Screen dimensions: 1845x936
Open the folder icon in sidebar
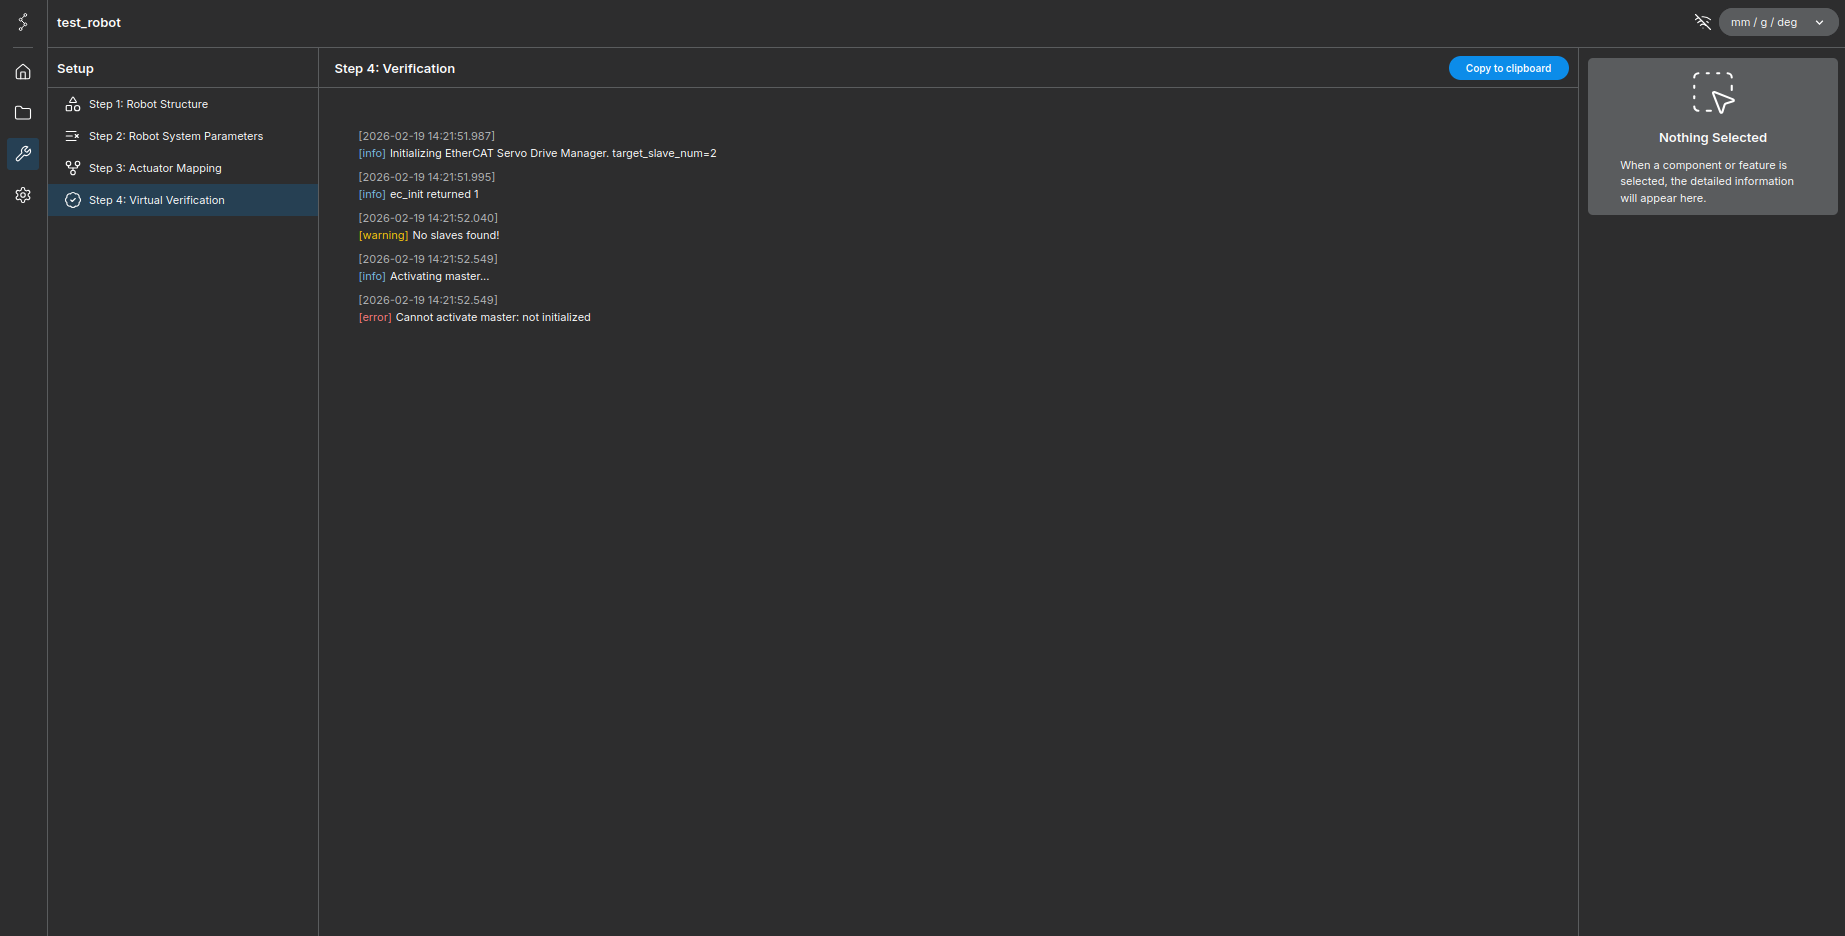coord(23,113)
